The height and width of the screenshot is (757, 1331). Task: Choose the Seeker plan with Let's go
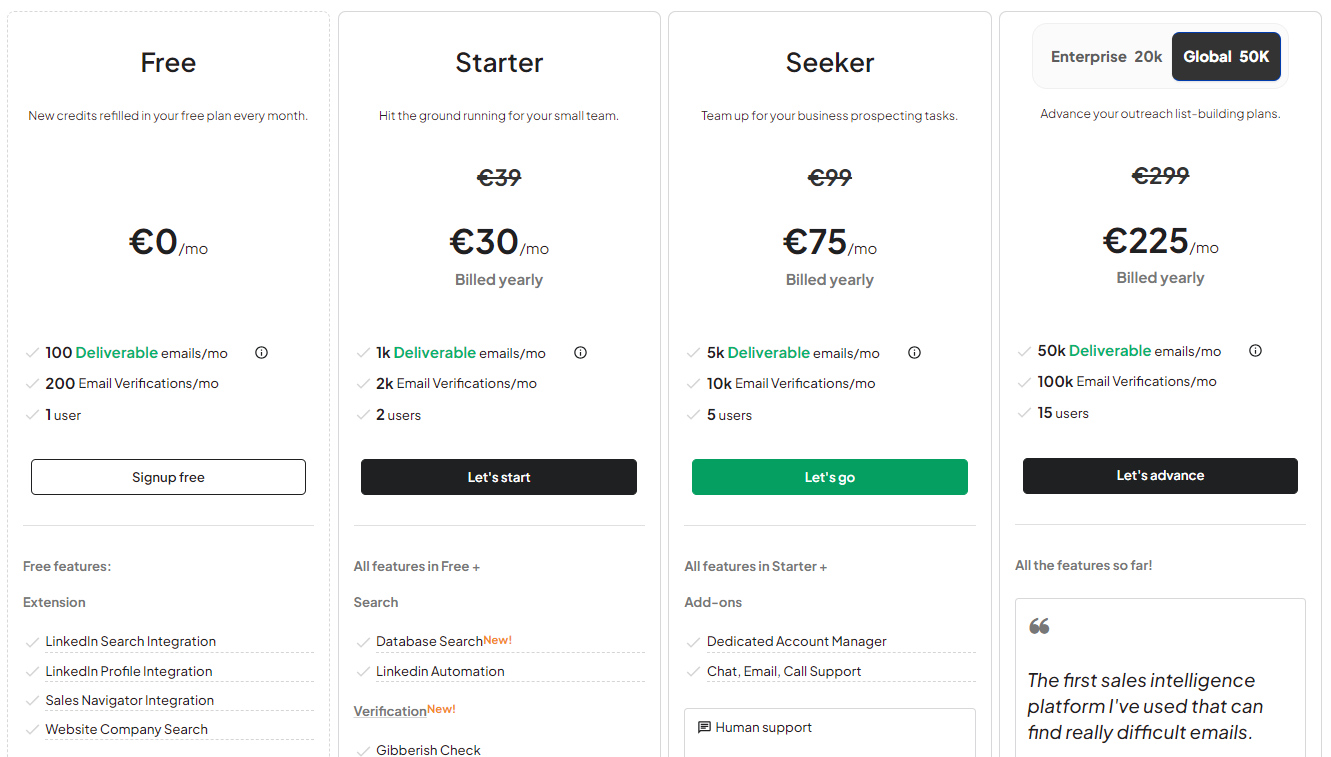830,477
